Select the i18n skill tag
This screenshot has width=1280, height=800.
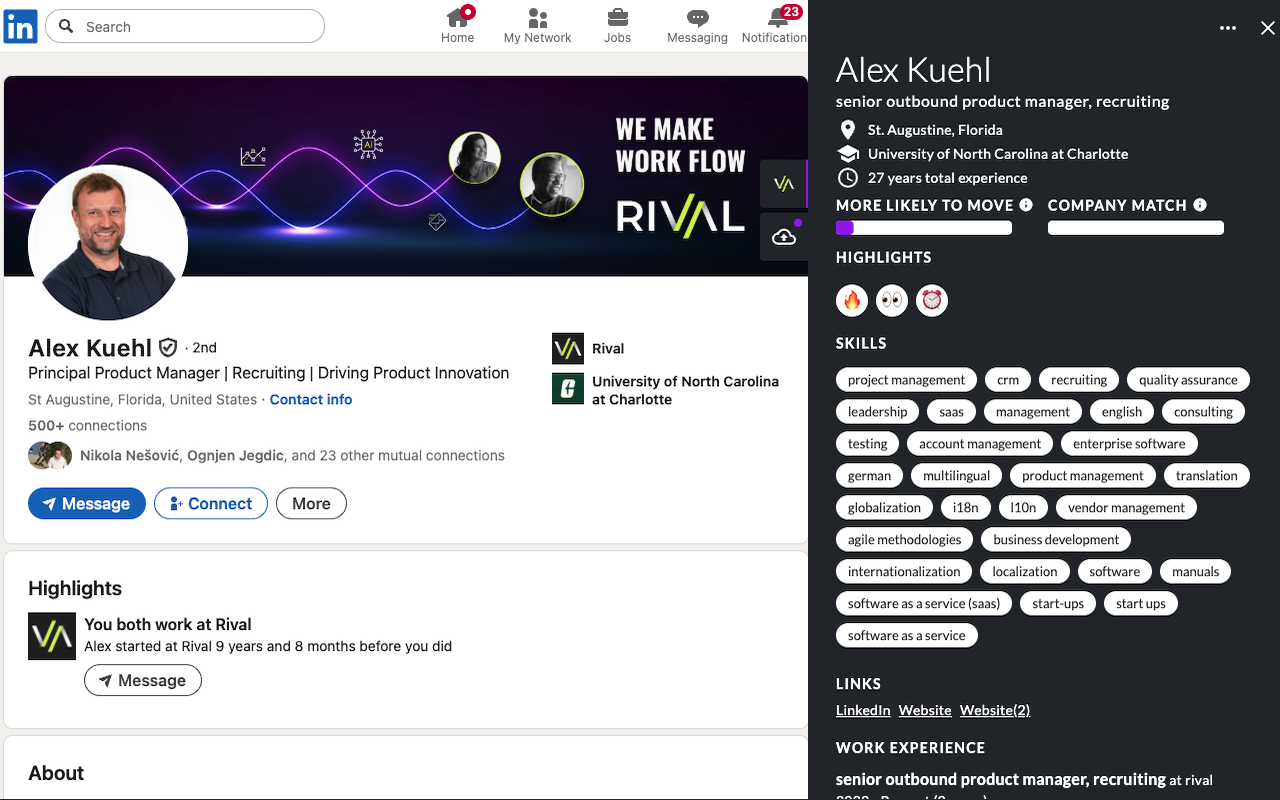(x=965, y=507)
